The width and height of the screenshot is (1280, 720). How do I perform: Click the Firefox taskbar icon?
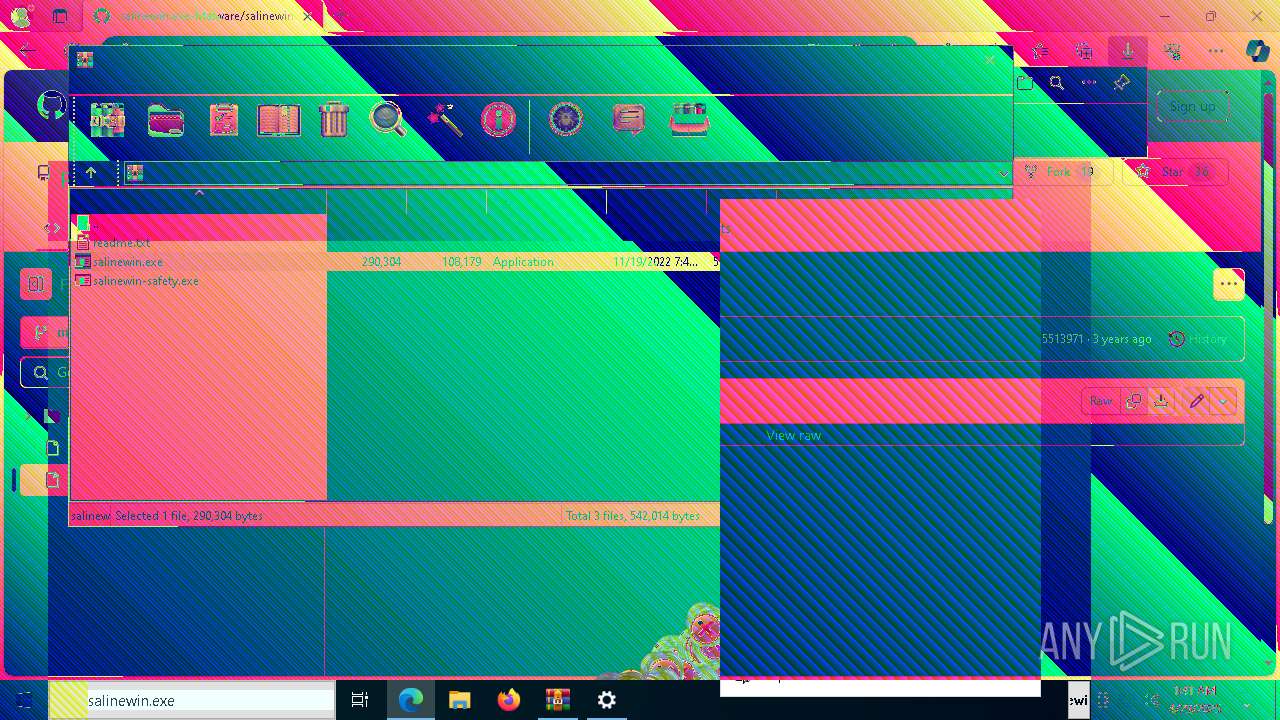[x=509, y=700]
